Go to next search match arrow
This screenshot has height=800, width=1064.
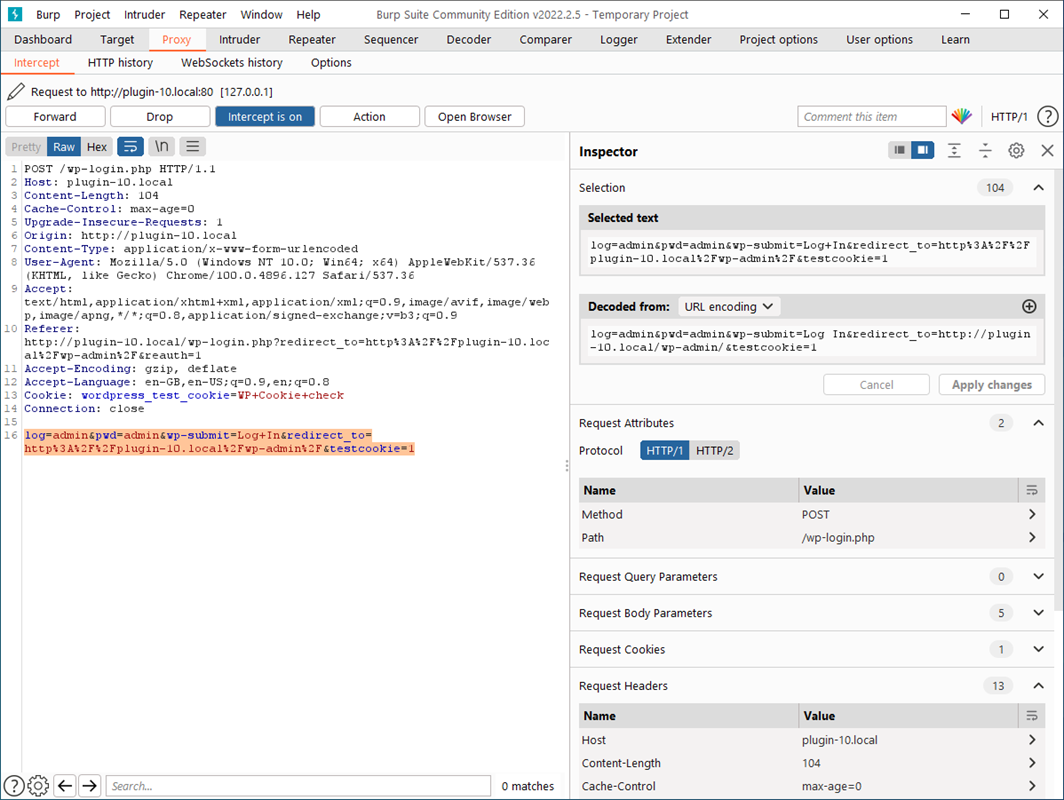pos(90,786)
